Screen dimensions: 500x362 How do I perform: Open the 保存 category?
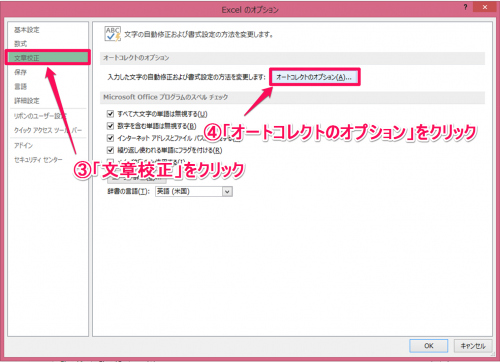click(x=21, y=72)
